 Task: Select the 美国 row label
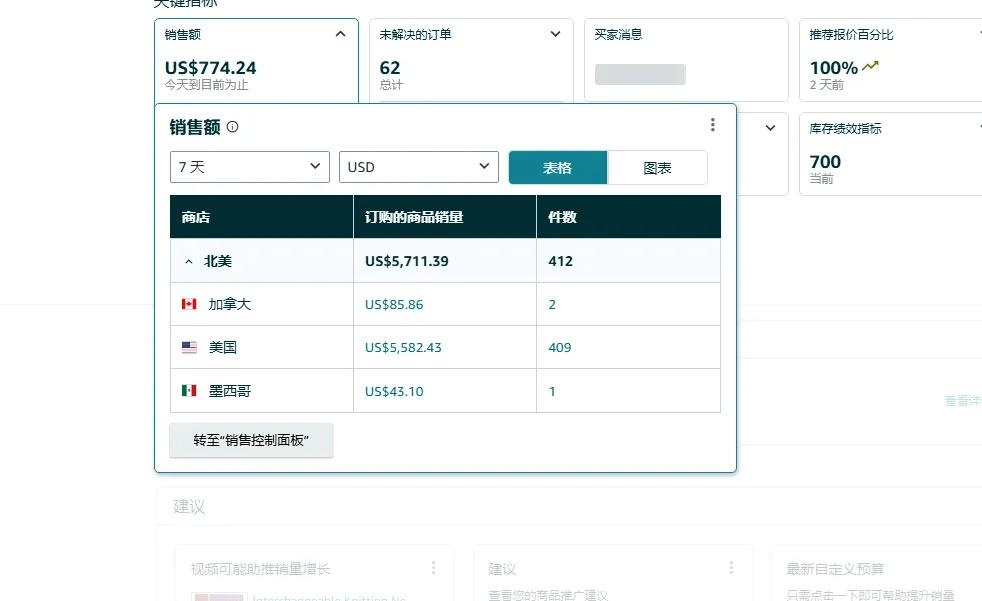(223, 347)
